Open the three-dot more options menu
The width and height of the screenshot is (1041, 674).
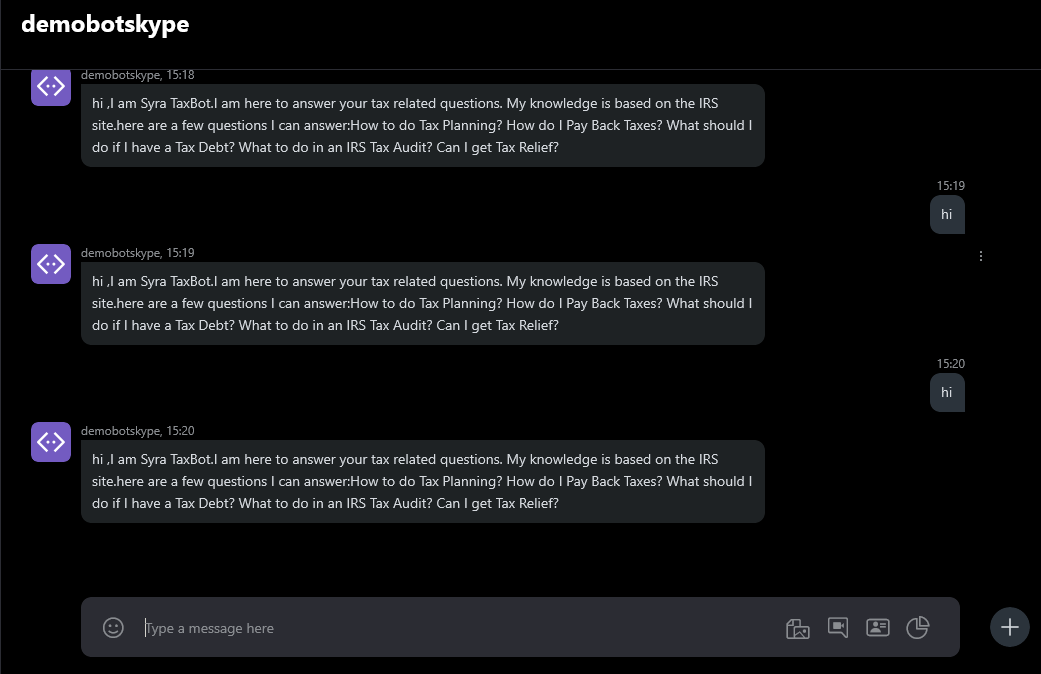(x=981, y=256)
